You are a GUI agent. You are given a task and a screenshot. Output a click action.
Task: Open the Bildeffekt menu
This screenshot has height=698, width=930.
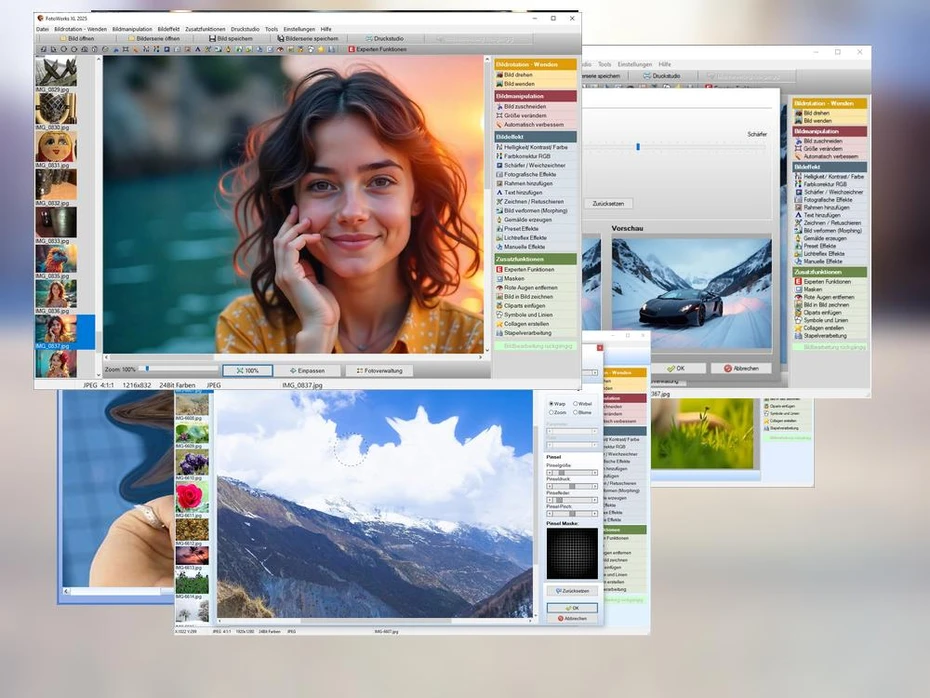point(168,29)
